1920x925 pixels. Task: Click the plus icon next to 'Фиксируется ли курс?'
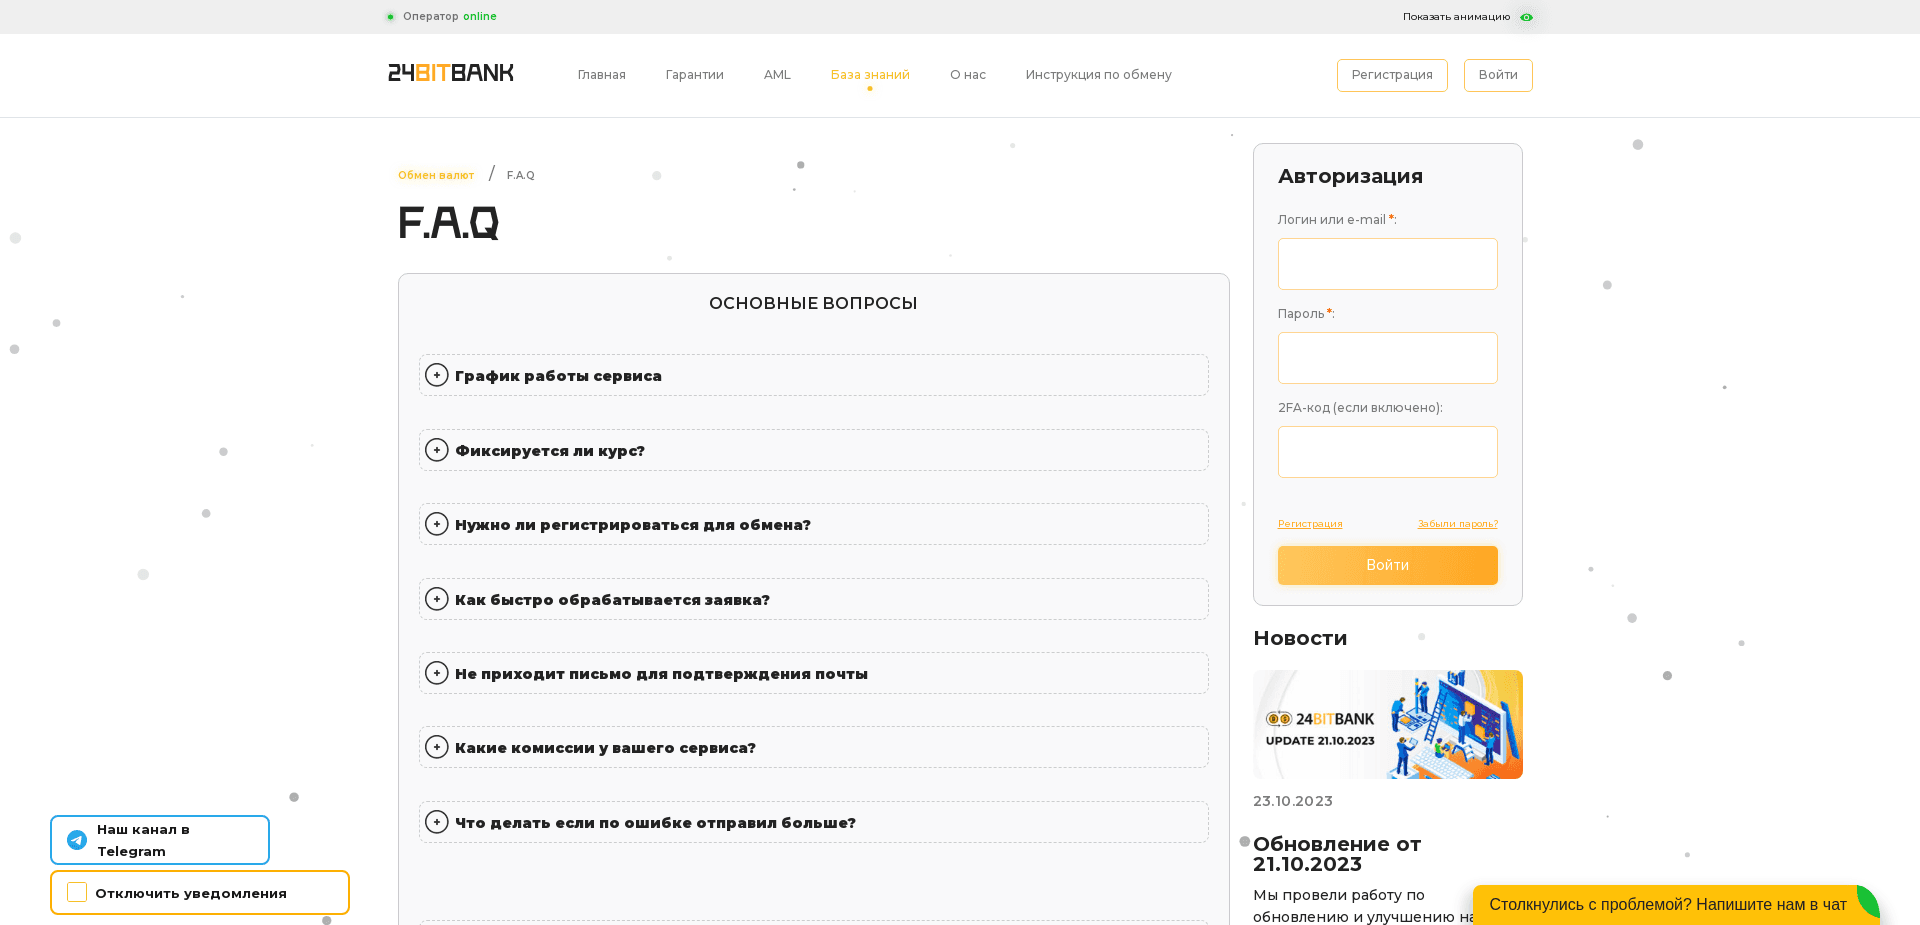coord(437,450)
